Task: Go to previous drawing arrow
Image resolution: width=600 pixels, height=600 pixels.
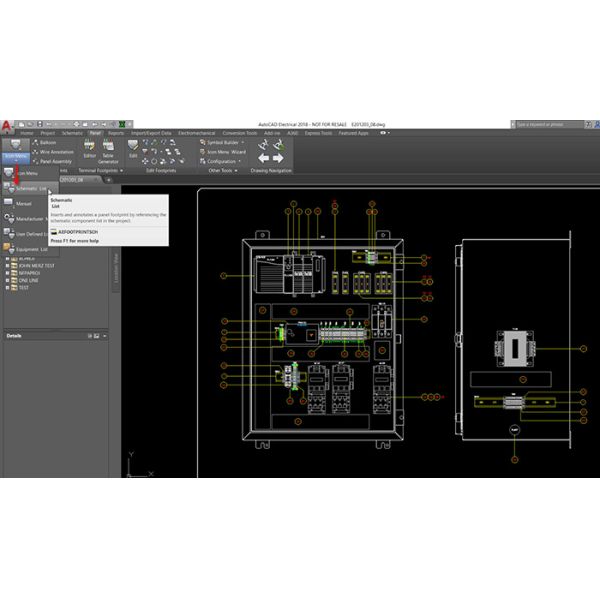Action: tap(264, 158)
